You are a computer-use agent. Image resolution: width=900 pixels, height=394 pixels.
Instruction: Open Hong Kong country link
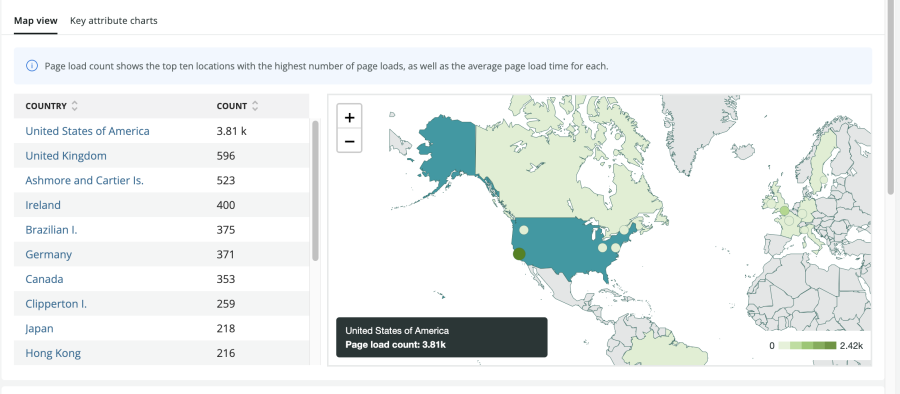click(x=53, y=353)
